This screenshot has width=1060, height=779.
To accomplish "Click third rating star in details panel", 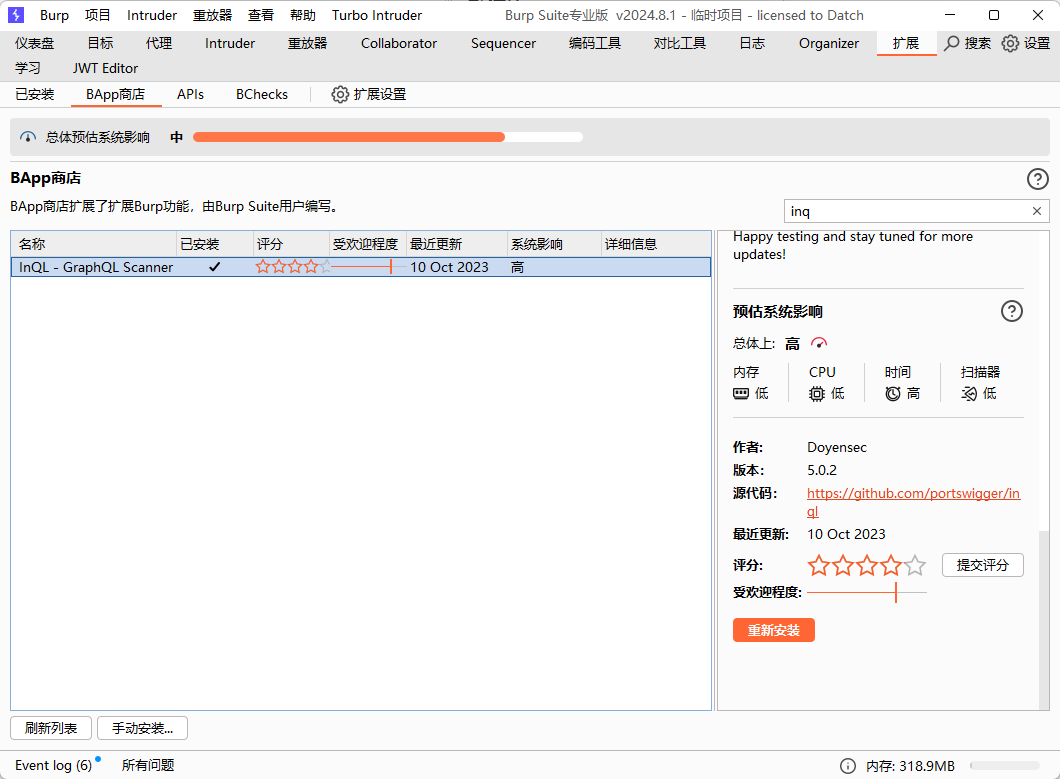I will (x=867, y=565).
